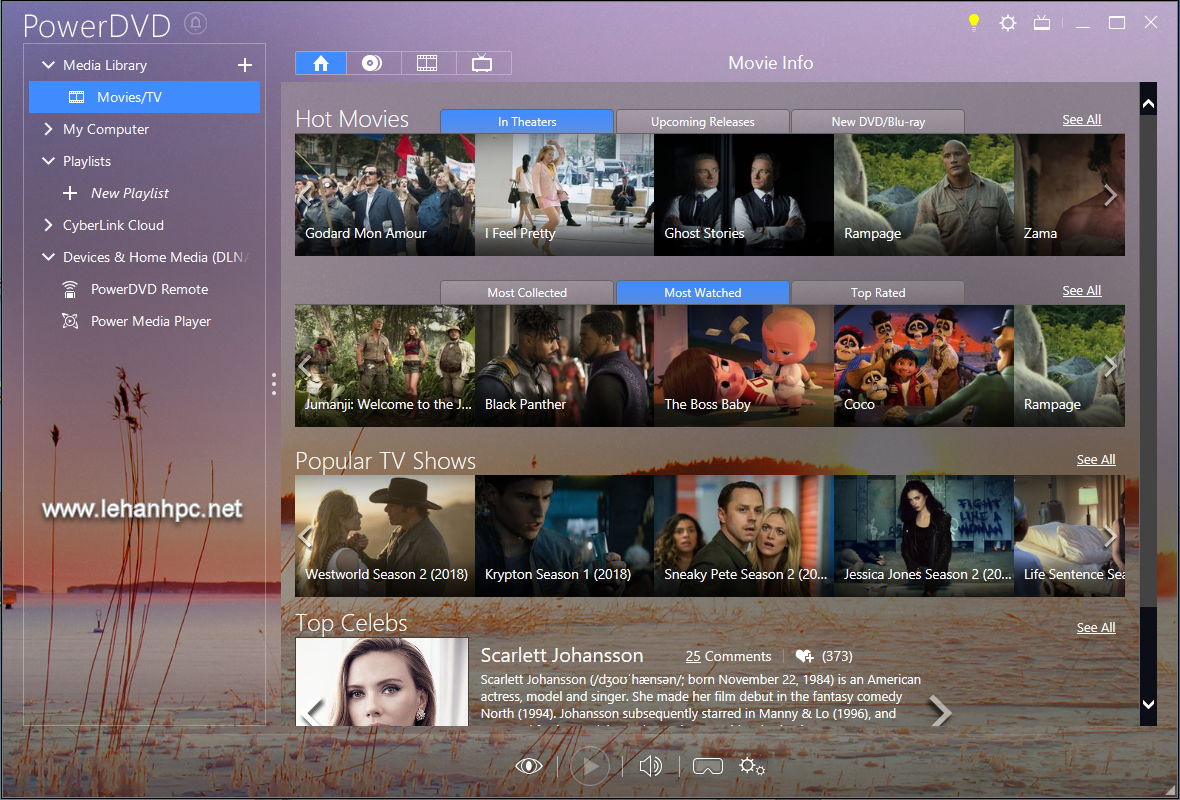Click the Power Media Player icon
Viewport: 1180px width, 800px height.
coord(70,321)
